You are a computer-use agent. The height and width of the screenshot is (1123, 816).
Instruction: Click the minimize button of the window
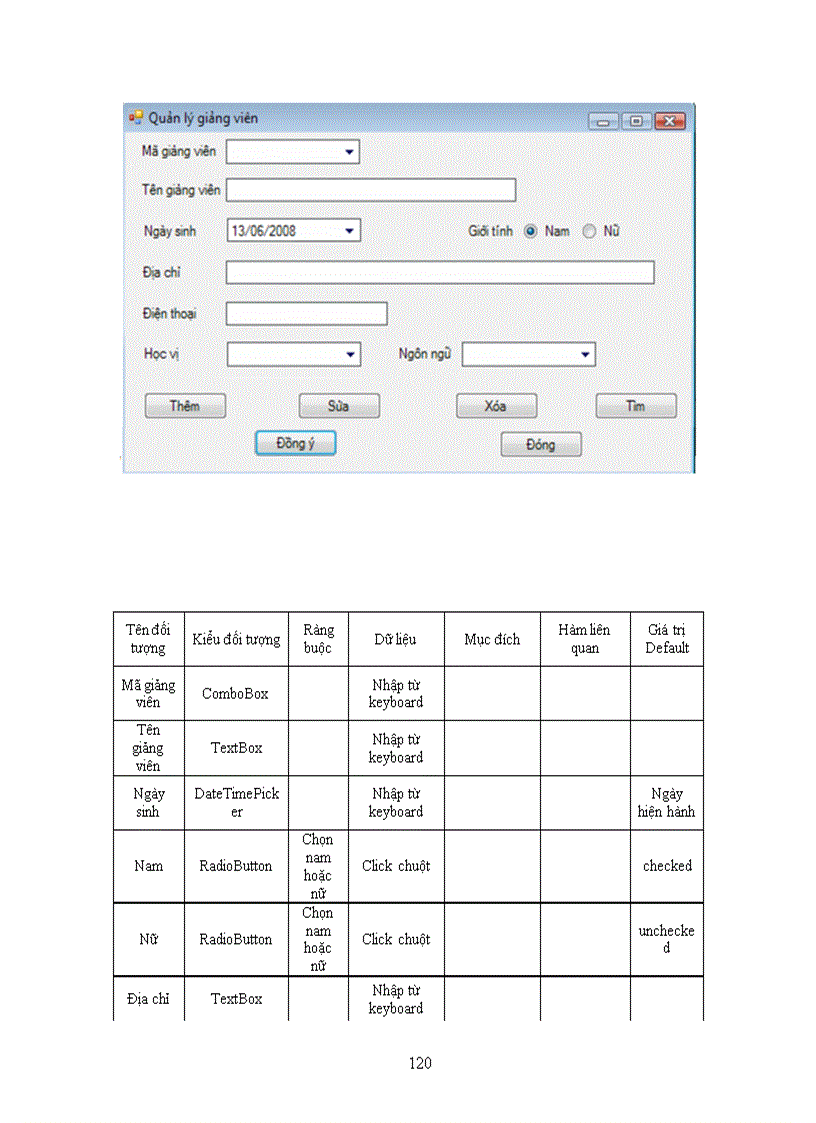point(604,120)
